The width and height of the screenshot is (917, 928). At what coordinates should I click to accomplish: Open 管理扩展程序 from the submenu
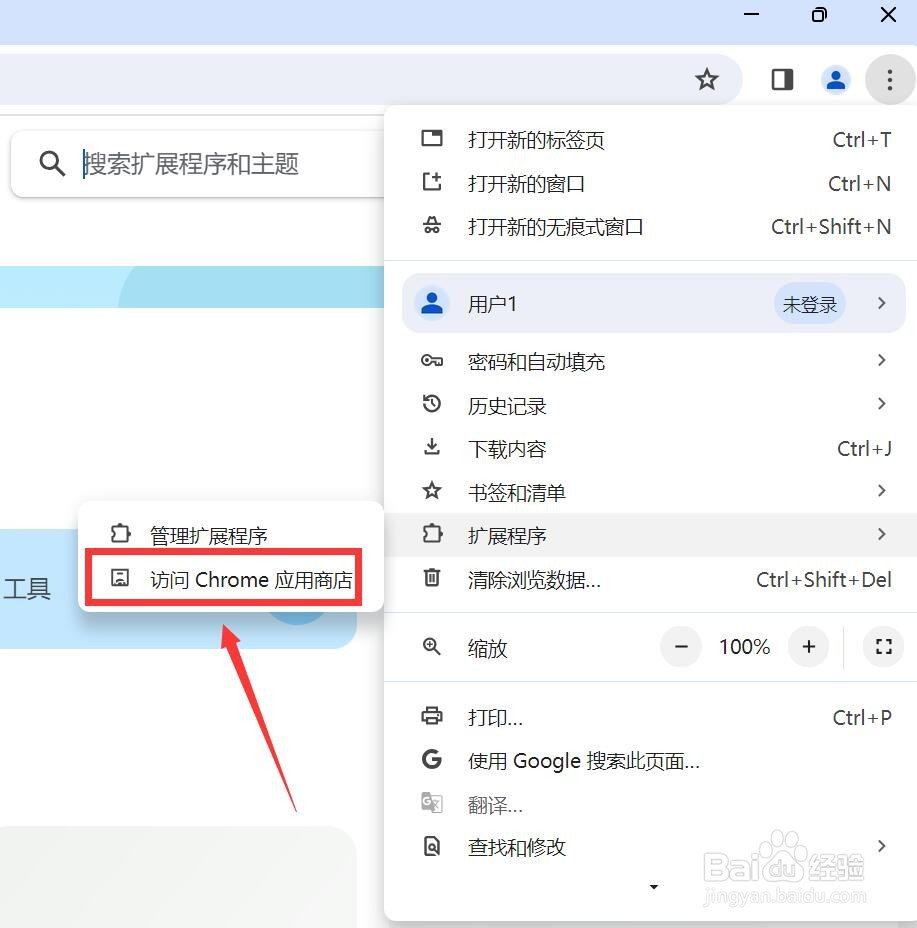point(207,535)
